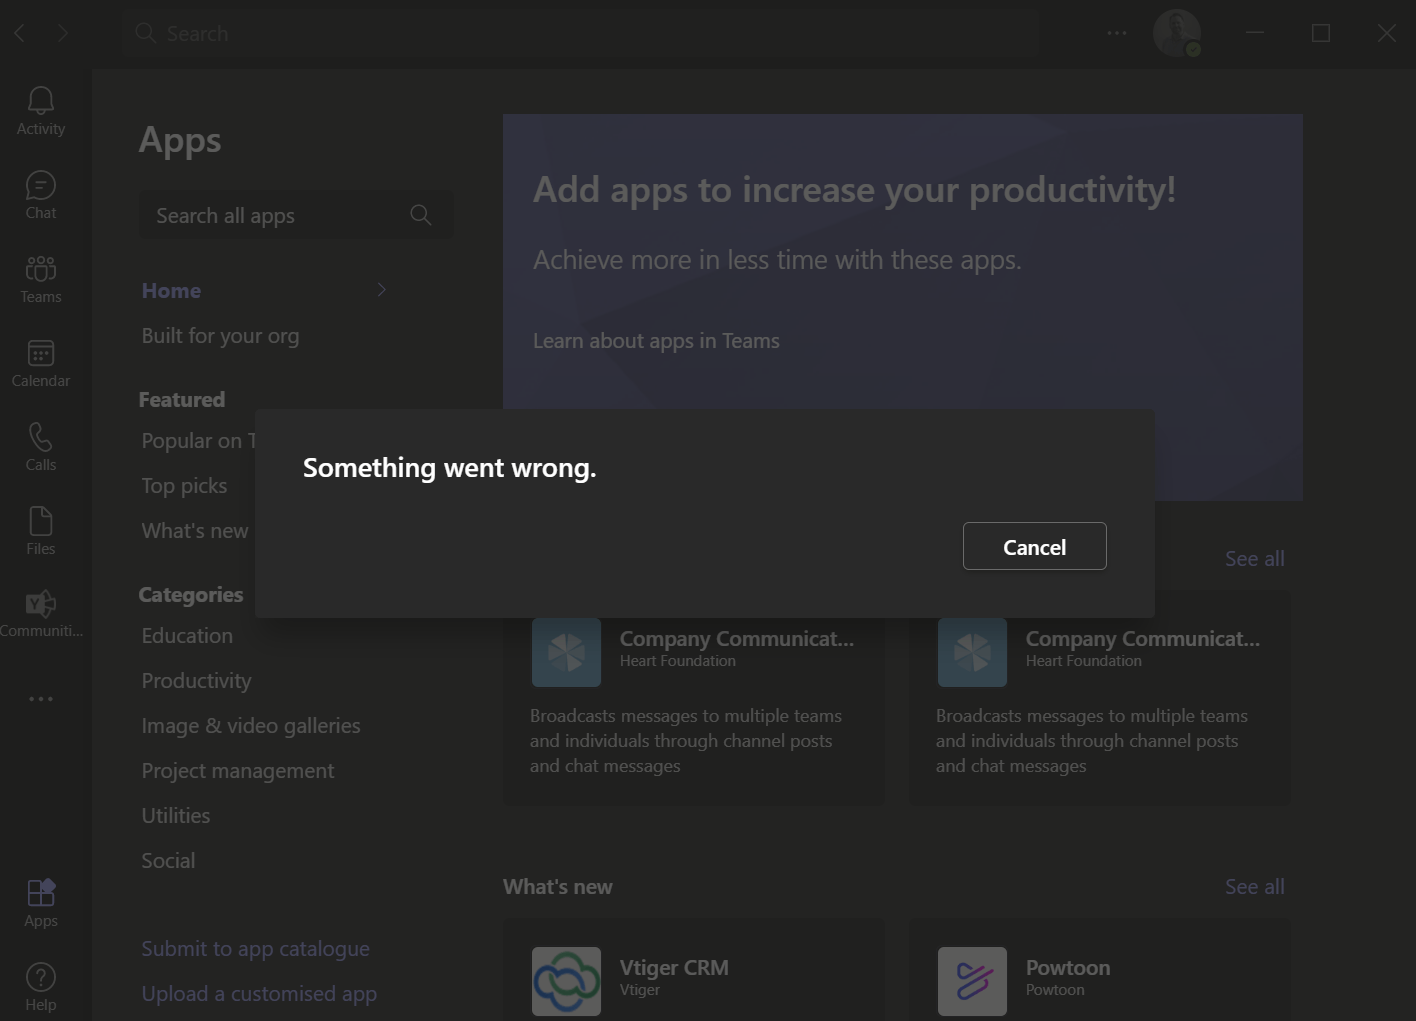Image resolution: width=1416 pixels, height=1021 pixels.
Task: Click Learn about apps in Teams link
Action: tap(656, 341)
